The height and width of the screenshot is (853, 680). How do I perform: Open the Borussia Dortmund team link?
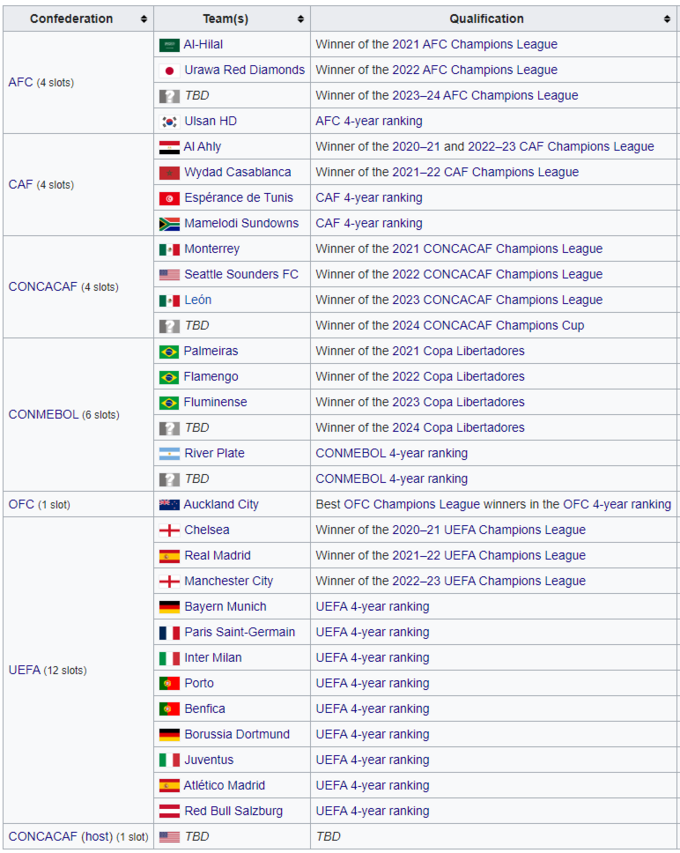pos(237,734)
